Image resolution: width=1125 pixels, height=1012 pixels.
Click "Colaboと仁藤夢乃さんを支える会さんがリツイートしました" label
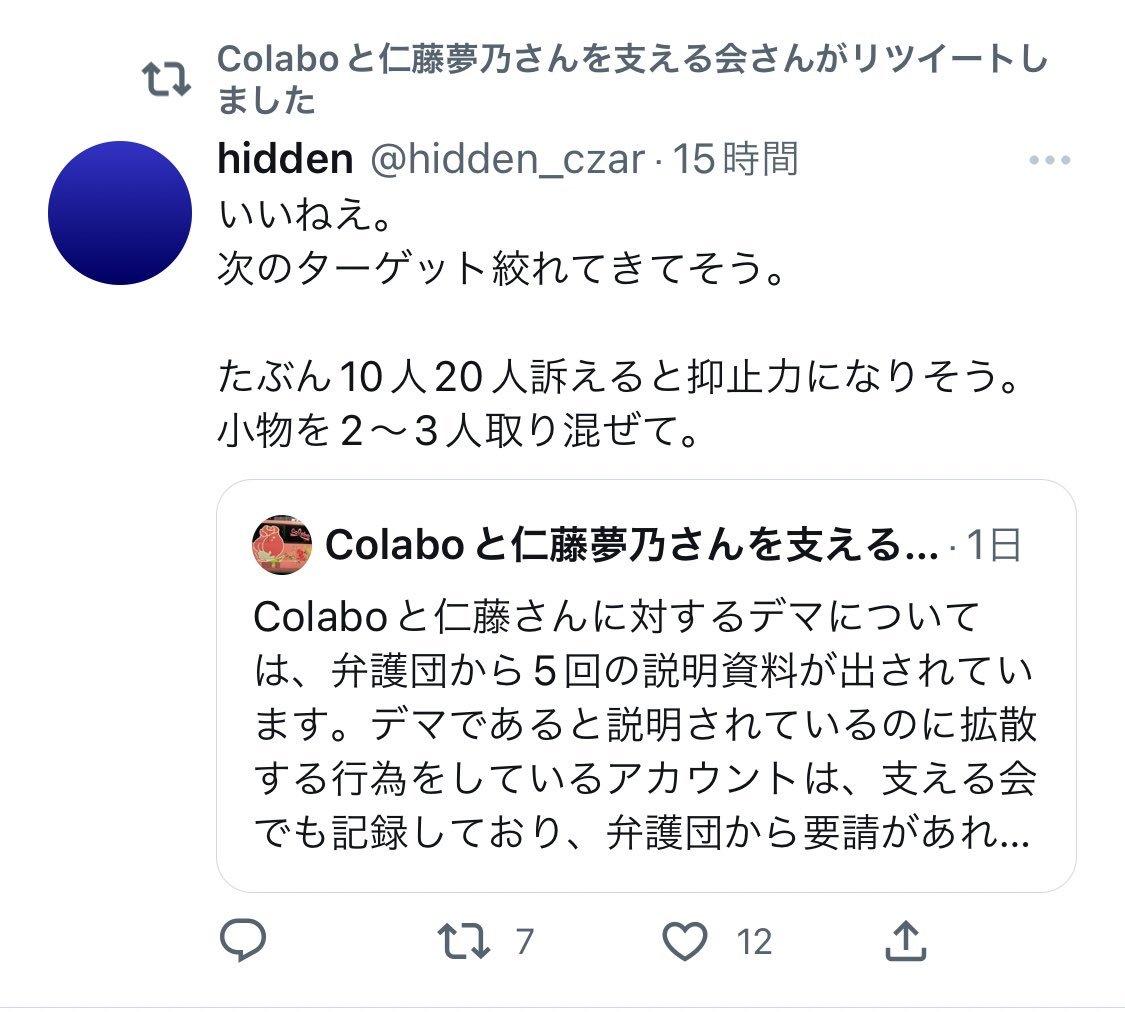(632, 79)
